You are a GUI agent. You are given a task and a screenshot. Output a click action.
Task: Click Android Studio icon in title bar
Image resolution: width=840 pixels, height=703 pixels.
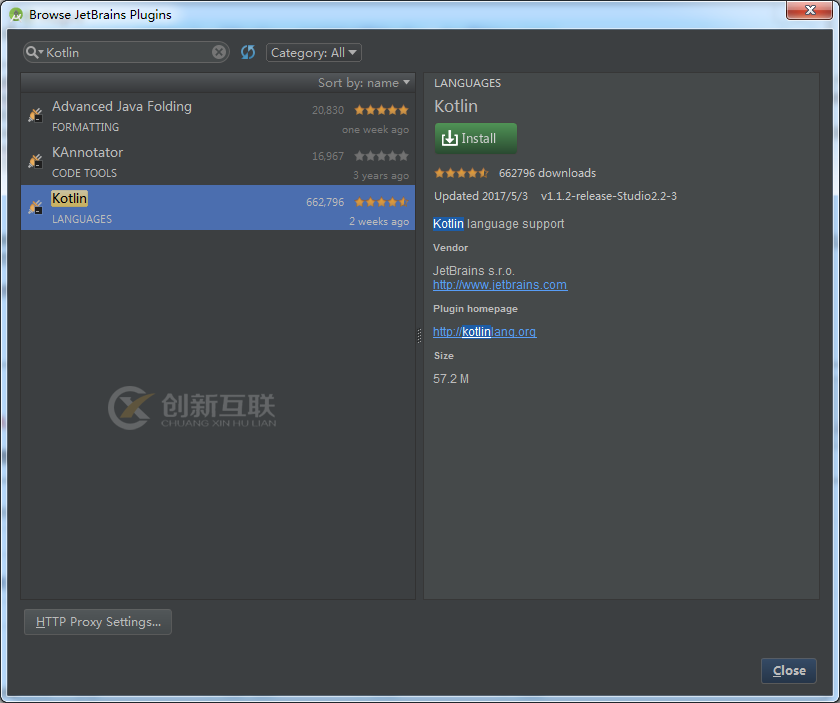pyautogui.click(x=16, y=14)
